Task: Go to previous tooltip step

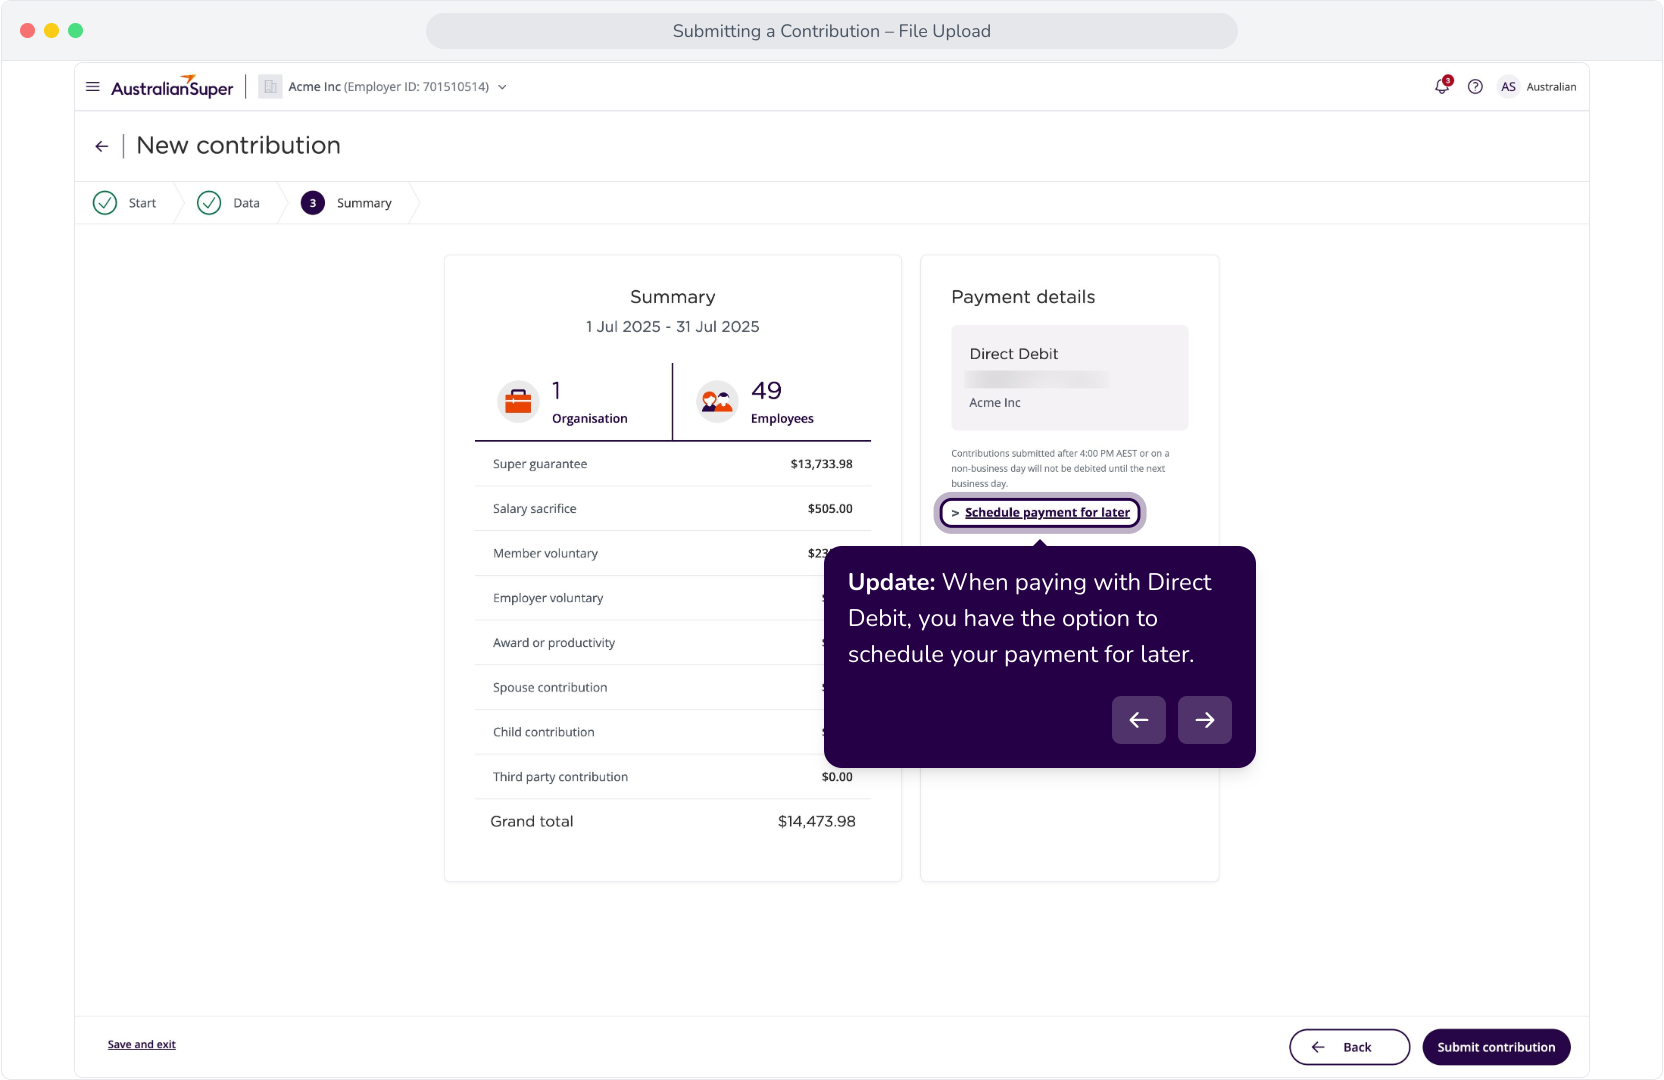Action: pyautogui.click(x=1139, y=720)
